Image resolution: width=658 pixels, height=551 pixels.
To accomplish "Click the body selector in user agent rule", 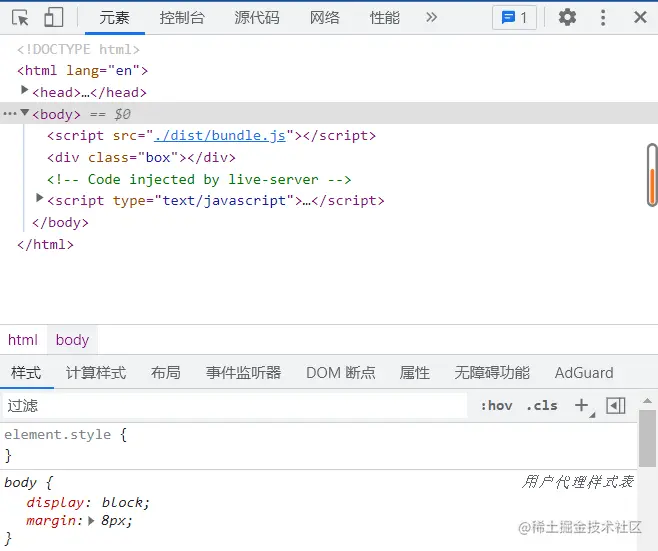I will pos(21,483).
